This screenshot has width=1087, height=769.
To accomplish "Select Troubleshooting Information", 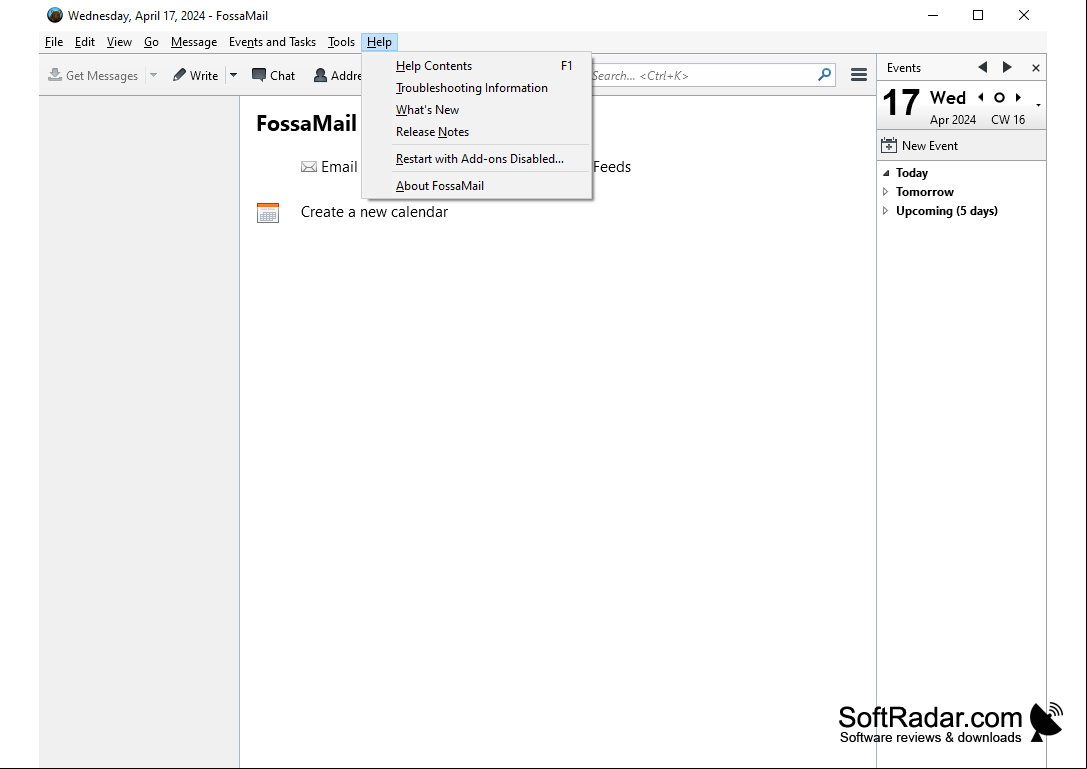I will [476, 88].
